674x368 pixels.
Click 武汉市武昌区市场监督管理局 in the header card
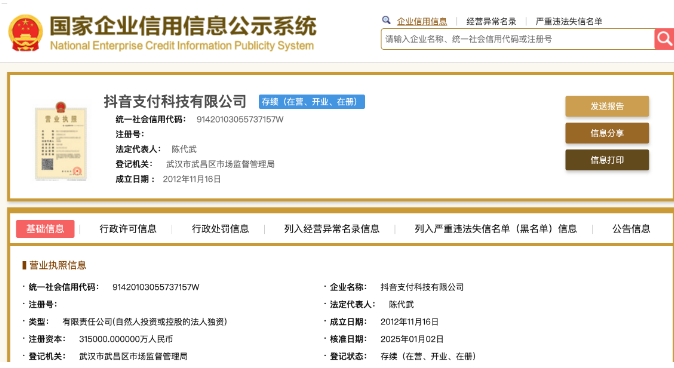[220, 164]
